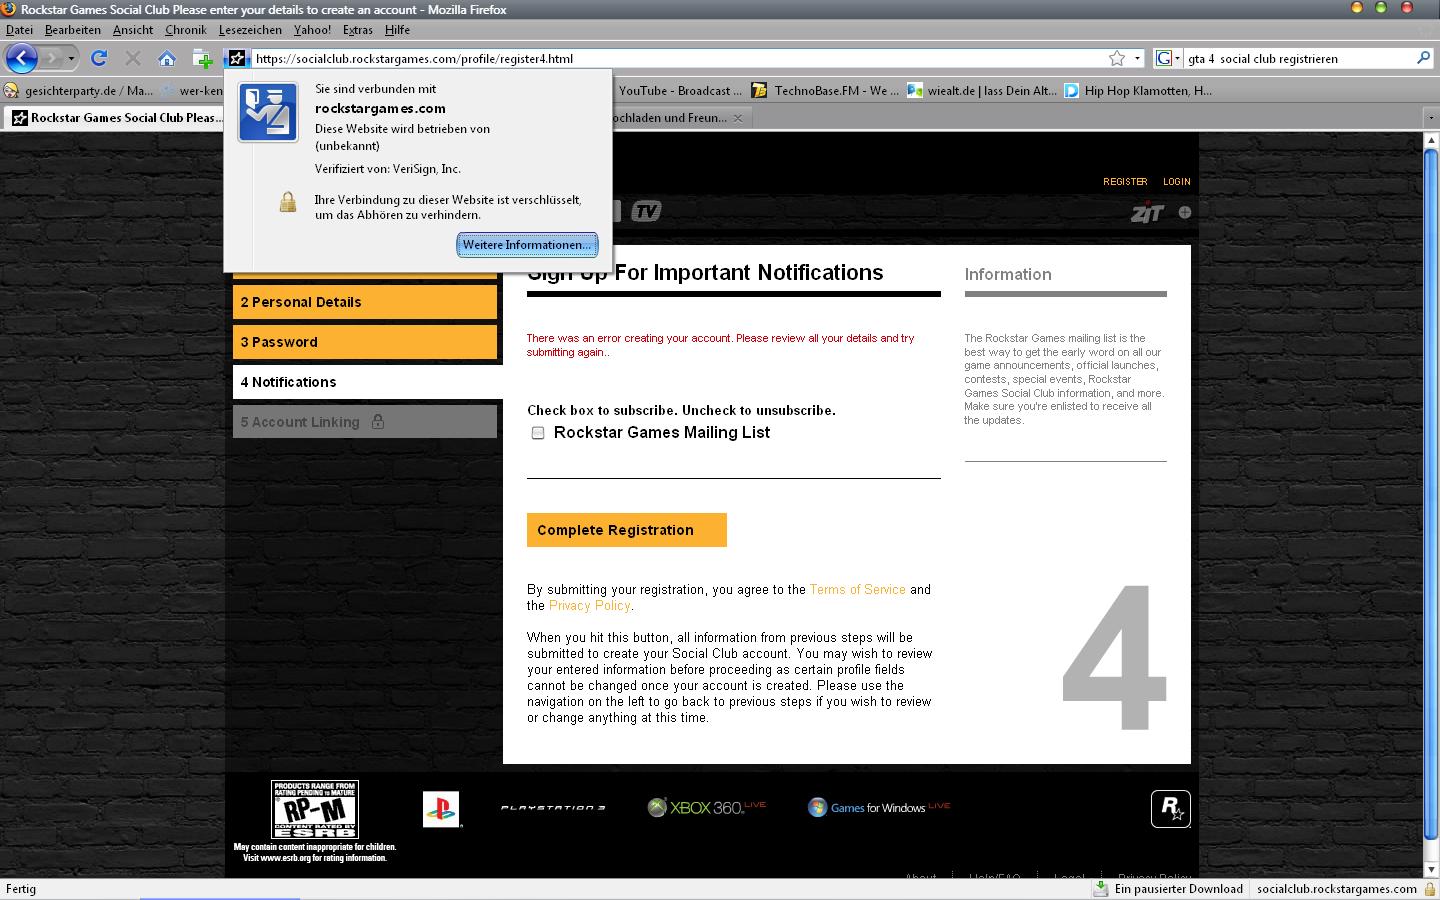1440x900 pixels.
Task: Click the padlock encryption icon in popup
Action: [288, 203]
